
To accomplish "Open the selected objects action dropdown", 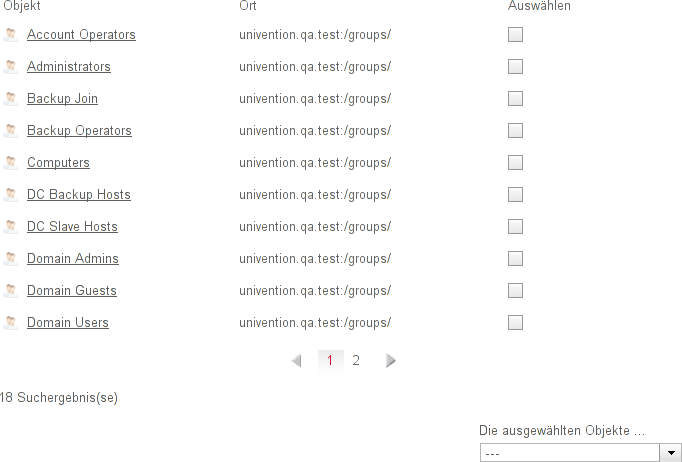I will pos(571,453).
